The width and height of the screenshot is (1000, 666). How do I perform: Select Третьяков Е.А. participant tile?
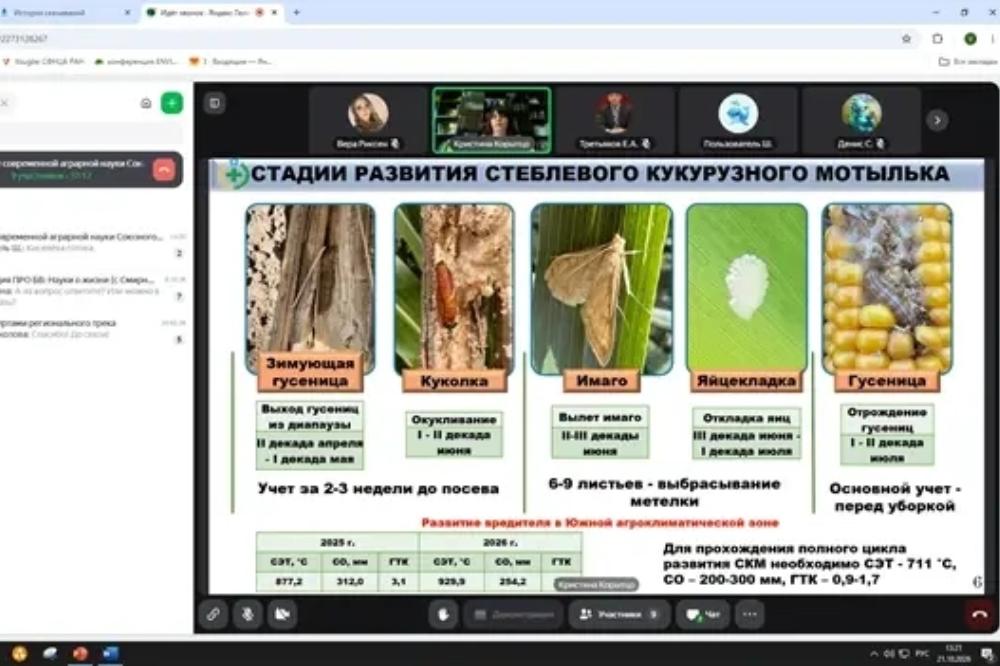(614, 121)
